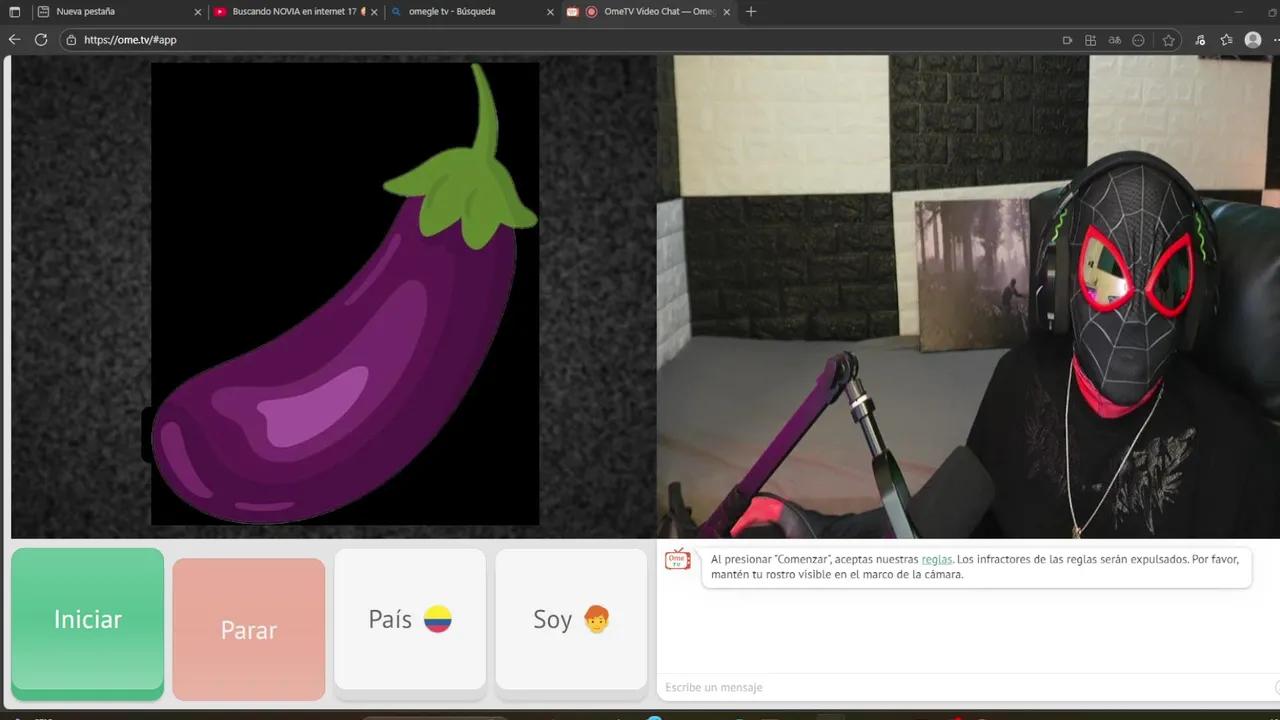
Task: Click the Parar button
Action: point(249,630)
